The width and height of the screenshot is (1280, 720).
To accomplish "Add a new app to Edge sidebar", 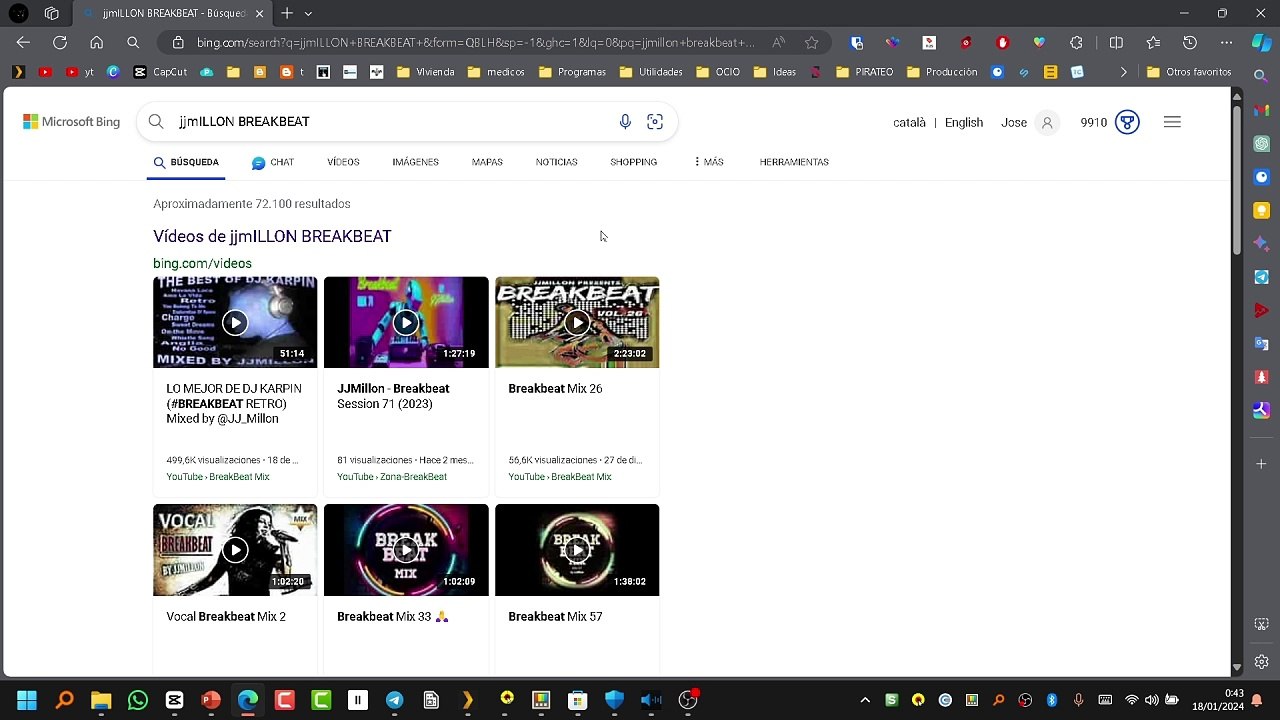I will [1262, 464].
